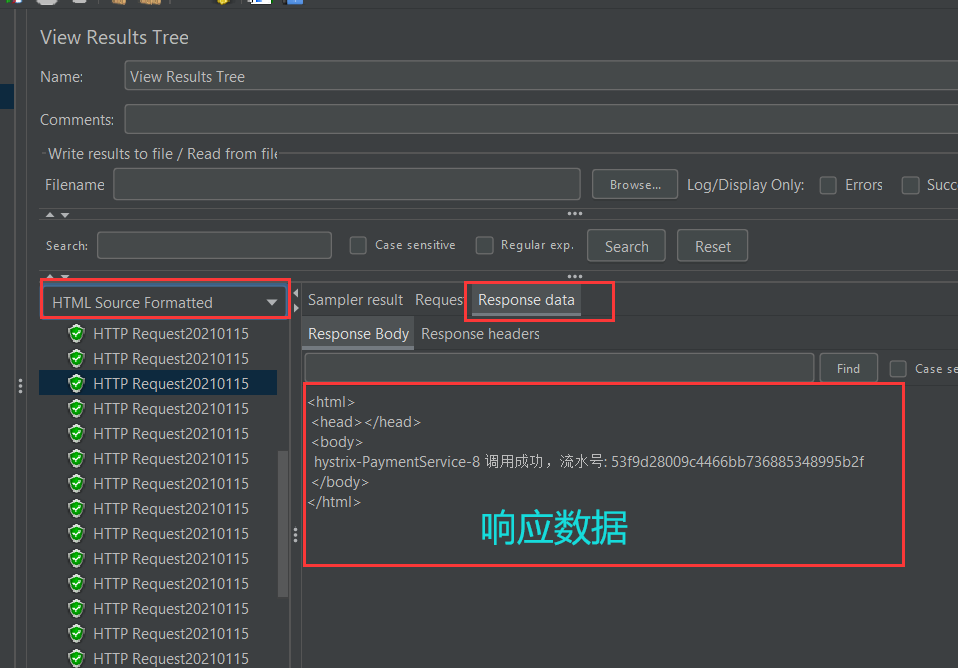Tick the Case sensitive checkbox near Search
This screenshot has height=668, width=958.
(358, 246)
